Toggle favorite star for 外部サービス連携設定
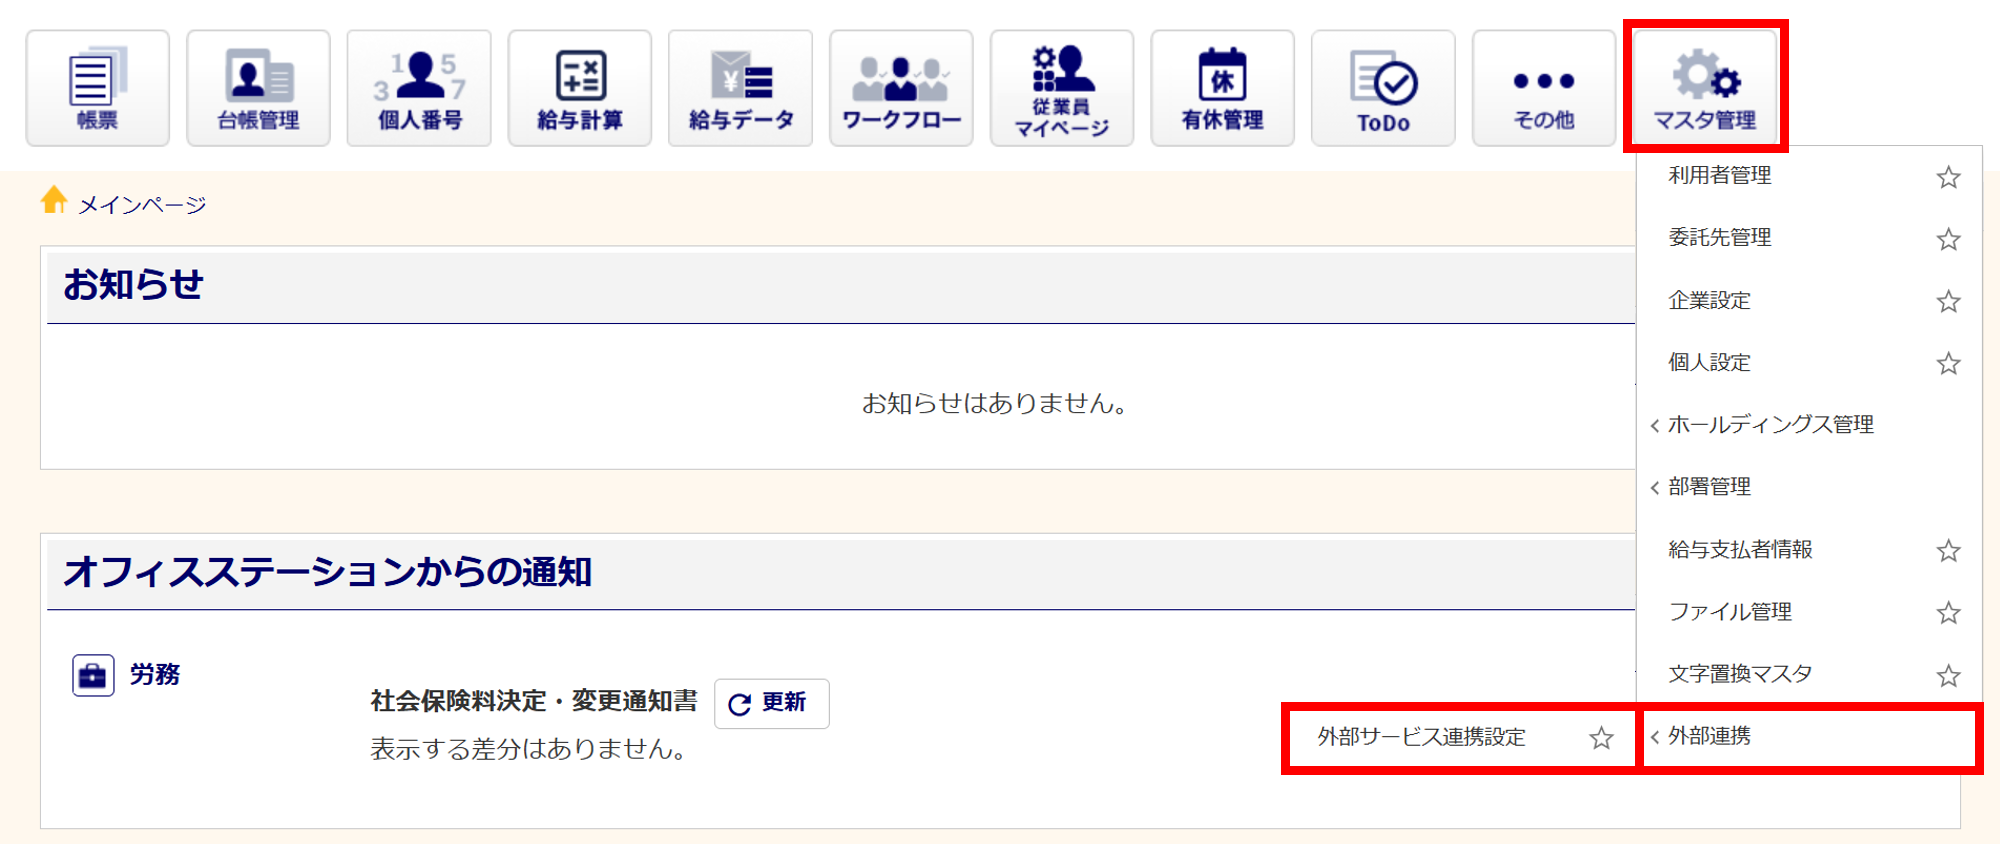 point(1601,738)
